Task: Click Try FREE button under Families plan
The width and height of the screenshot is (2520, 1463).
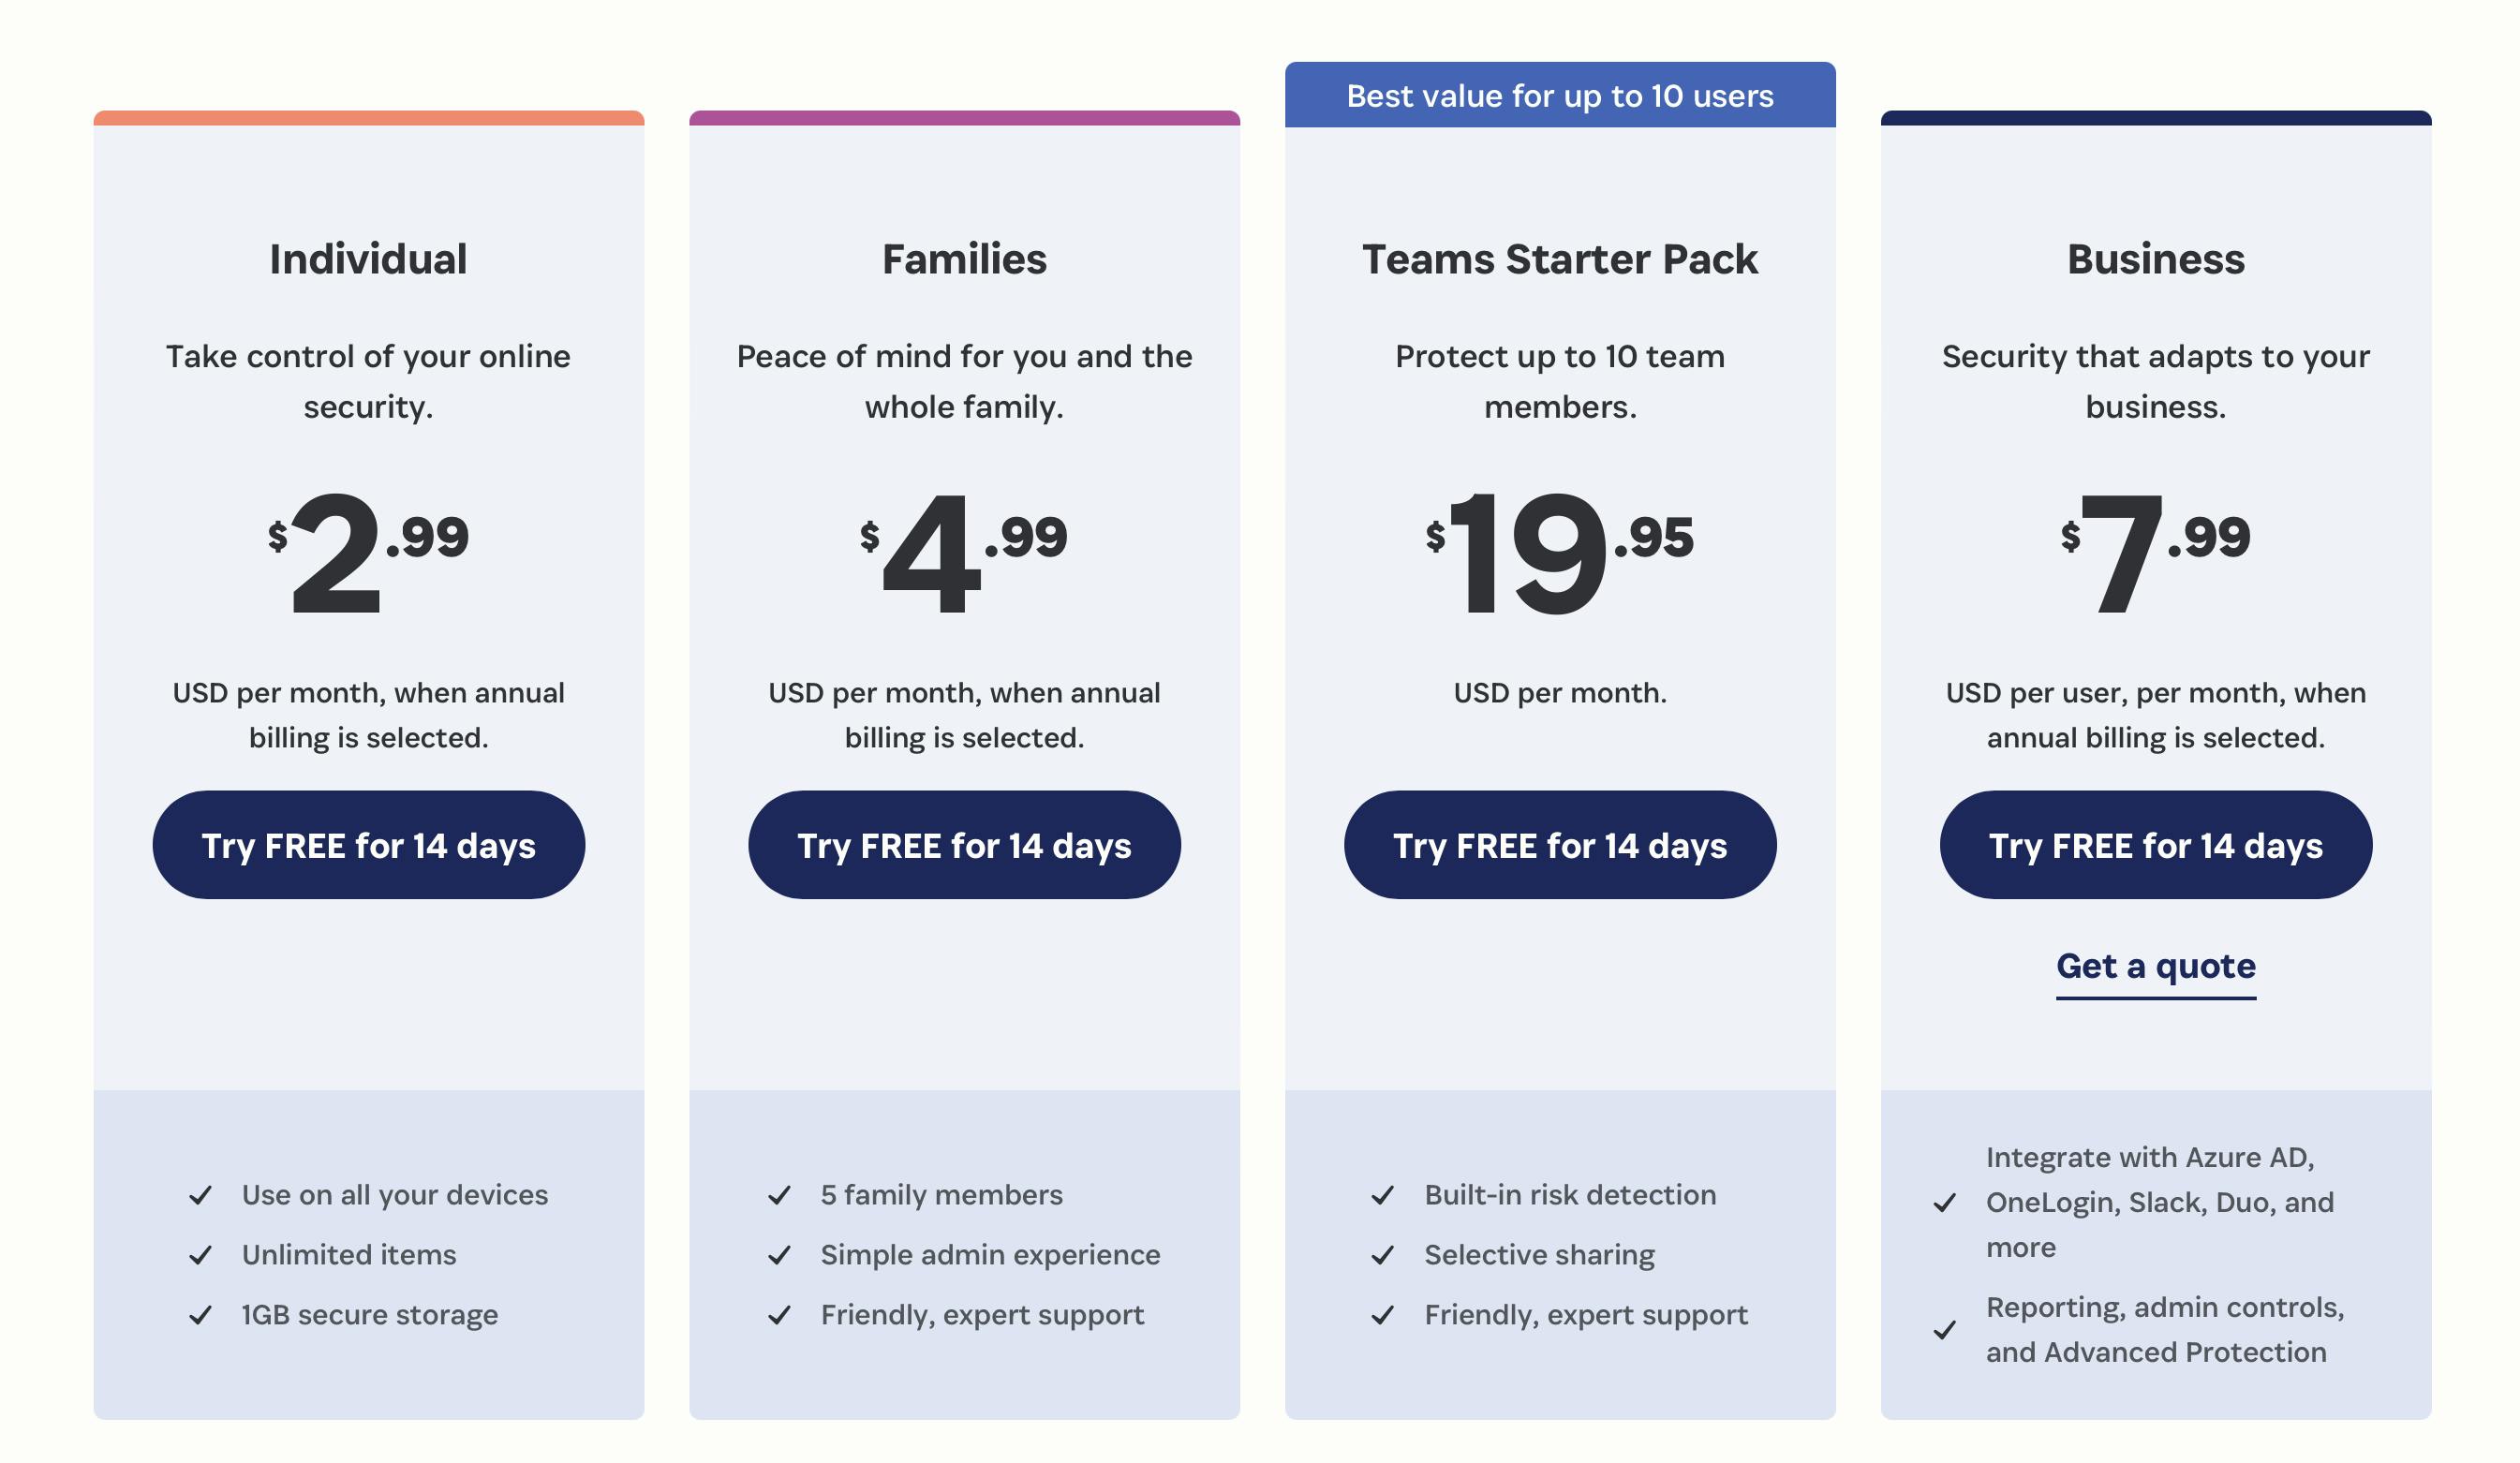Action: pos(964,845)
